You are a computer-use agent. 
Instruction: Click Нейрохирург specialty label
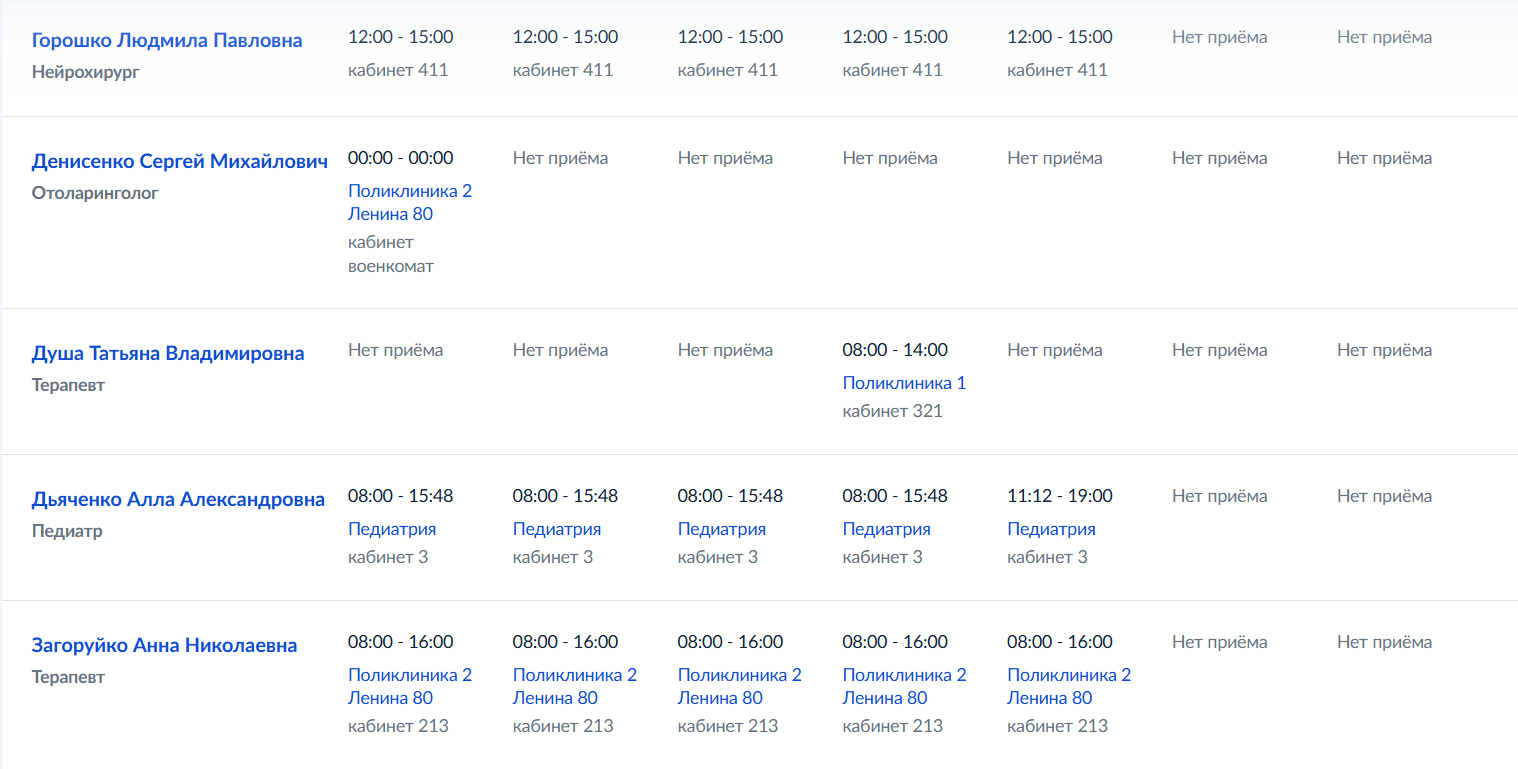[85, 72]
